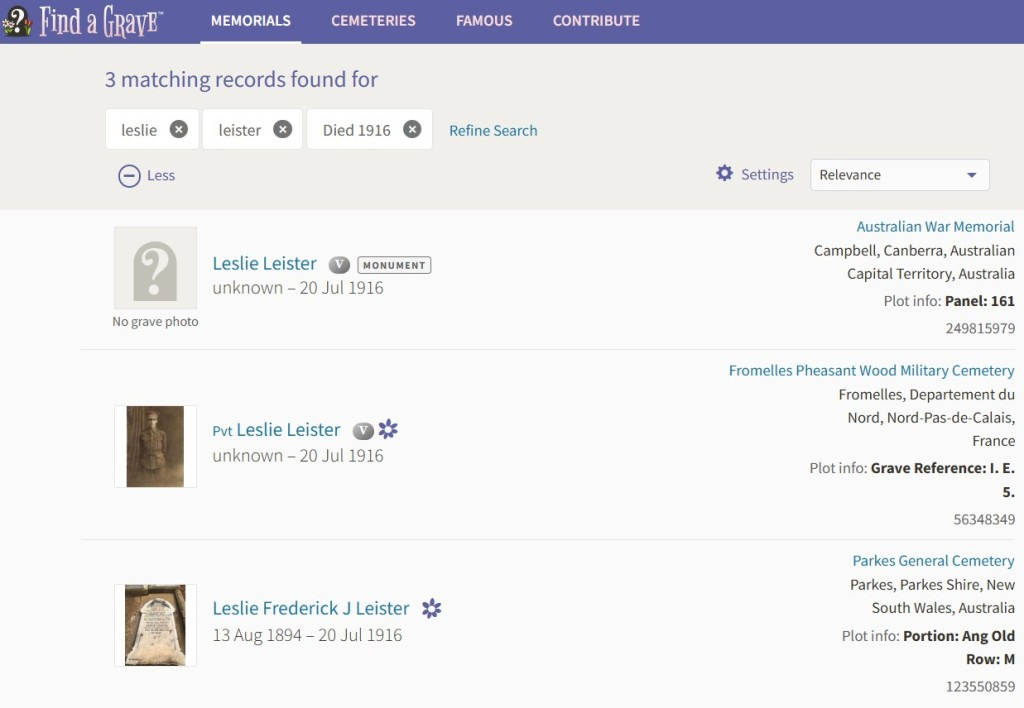Remove the 'leslie' search filter
The height and width of the screenshot is (708, 1024).
click(178, 129)
